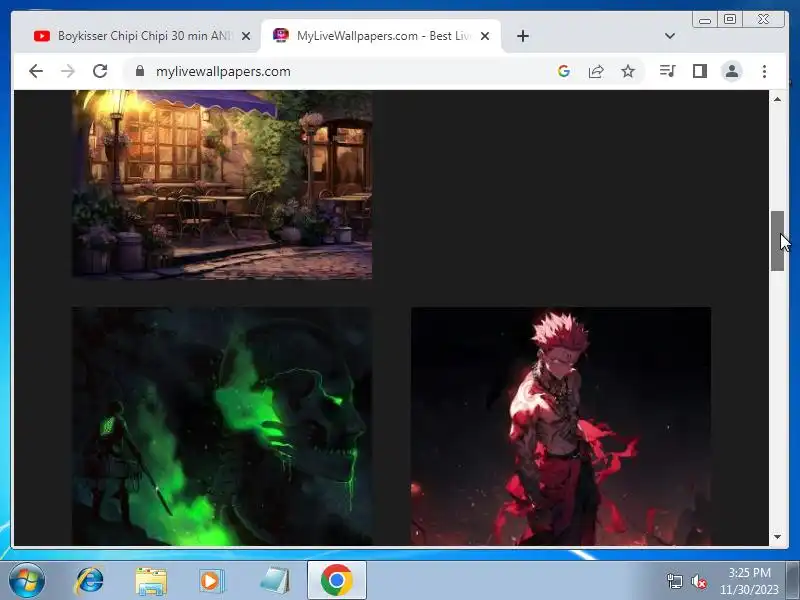Viewport: 800px width, 600px height.
Task: Click the Chrome taskbar button
Action: point(337,581)
